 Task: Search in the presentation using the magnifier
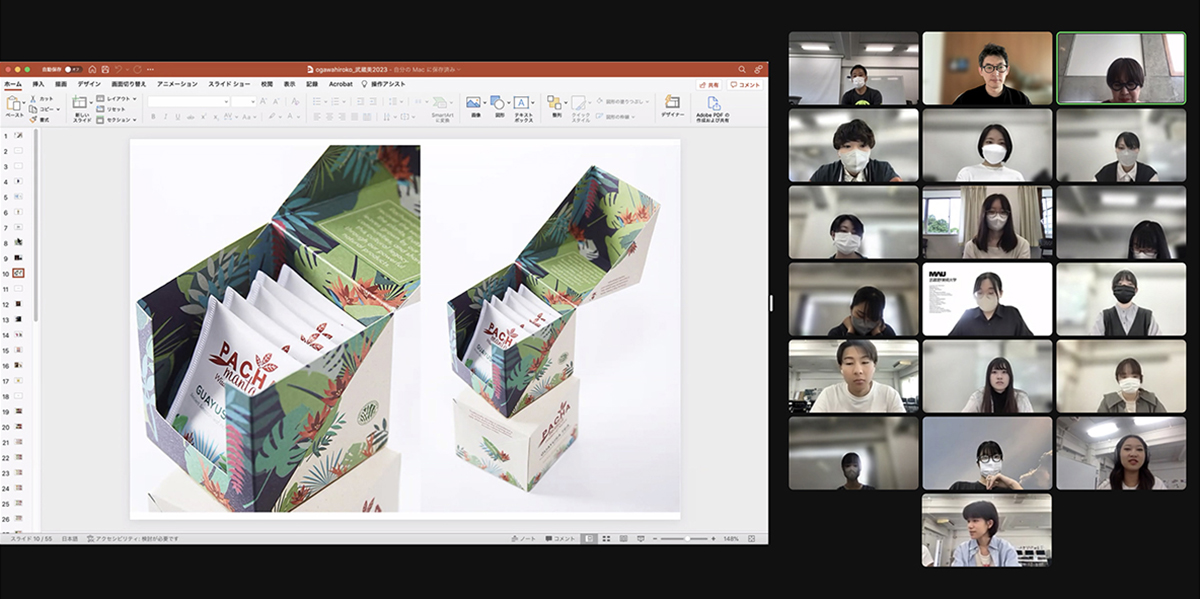tap(742, 69)
